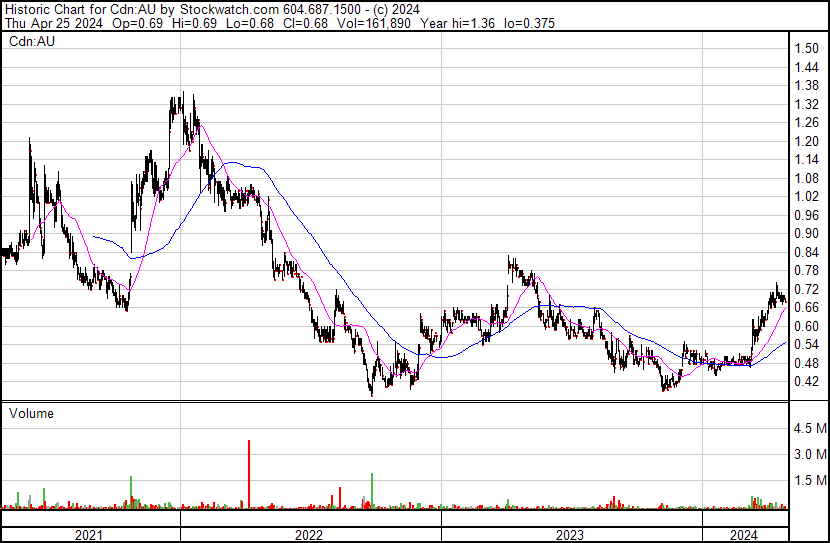Click the 0.66 price axis label
830x543 pixels.
tap(807, 307)
